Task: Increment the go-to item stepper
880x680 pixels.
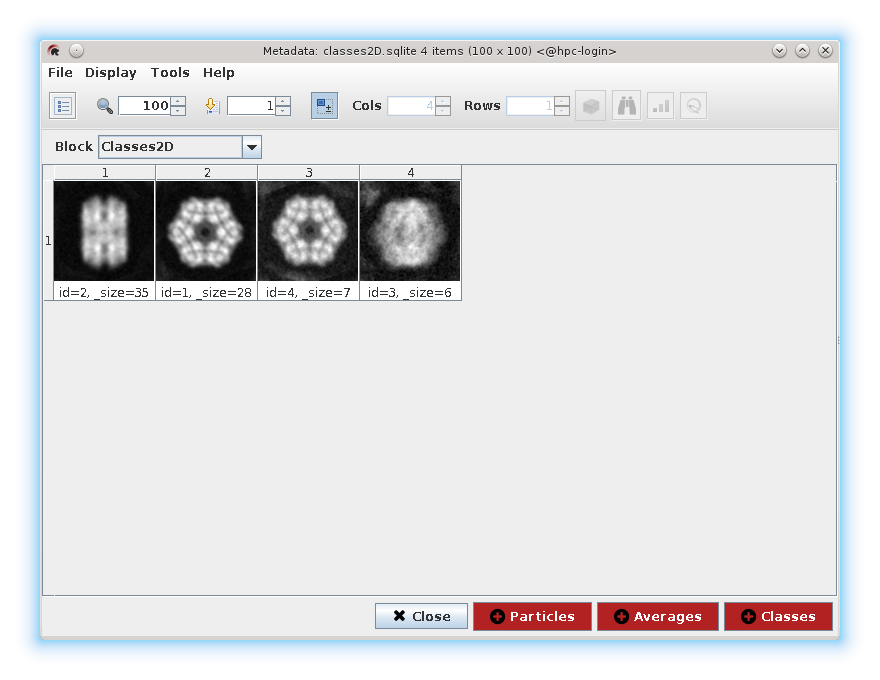Action: [x=283, y=101]
